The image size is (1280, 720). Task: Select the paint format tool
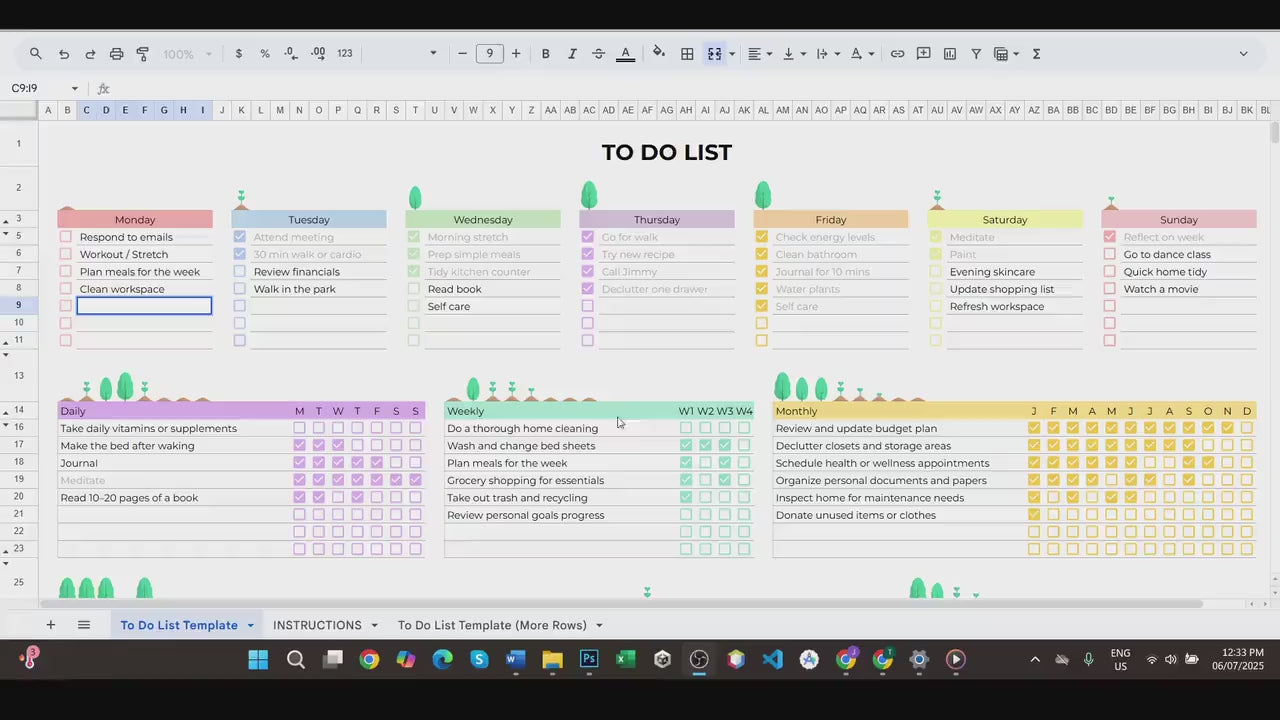click(142, 54)
